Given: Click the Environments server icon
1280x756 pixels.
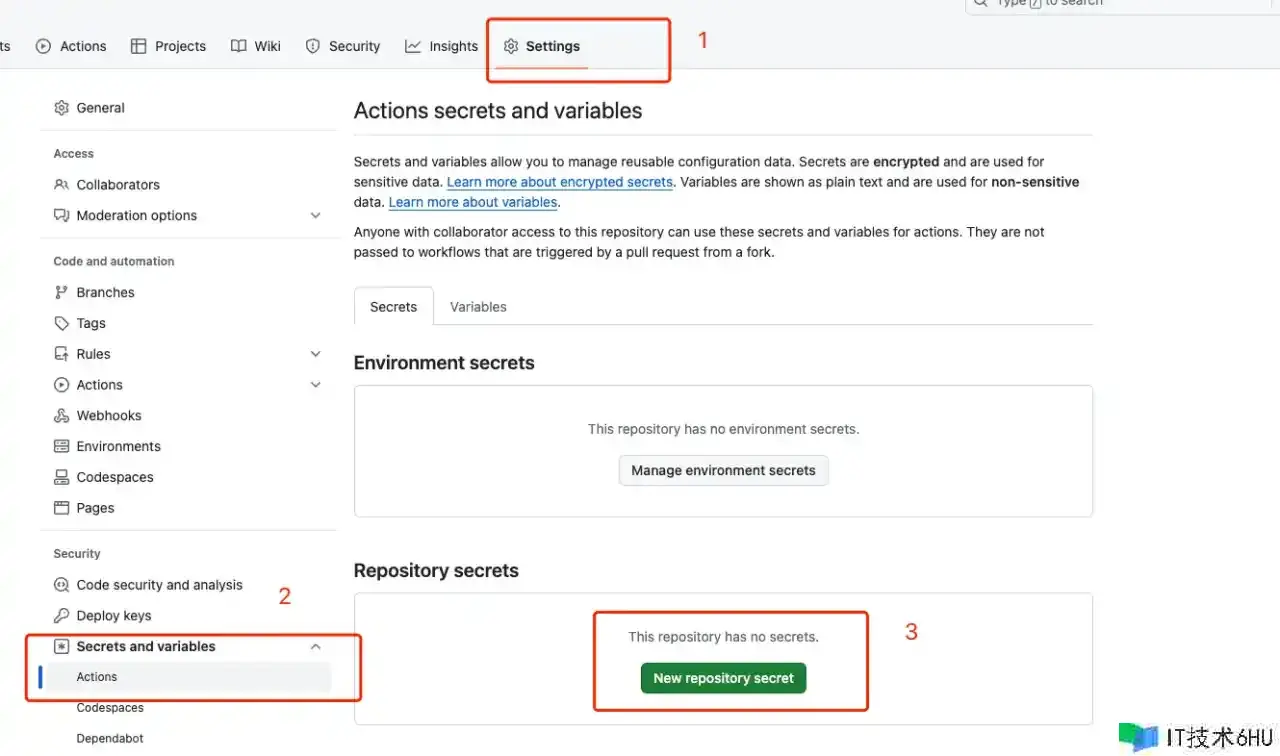Looking at the screenshot, I should [x=61, y=447].
